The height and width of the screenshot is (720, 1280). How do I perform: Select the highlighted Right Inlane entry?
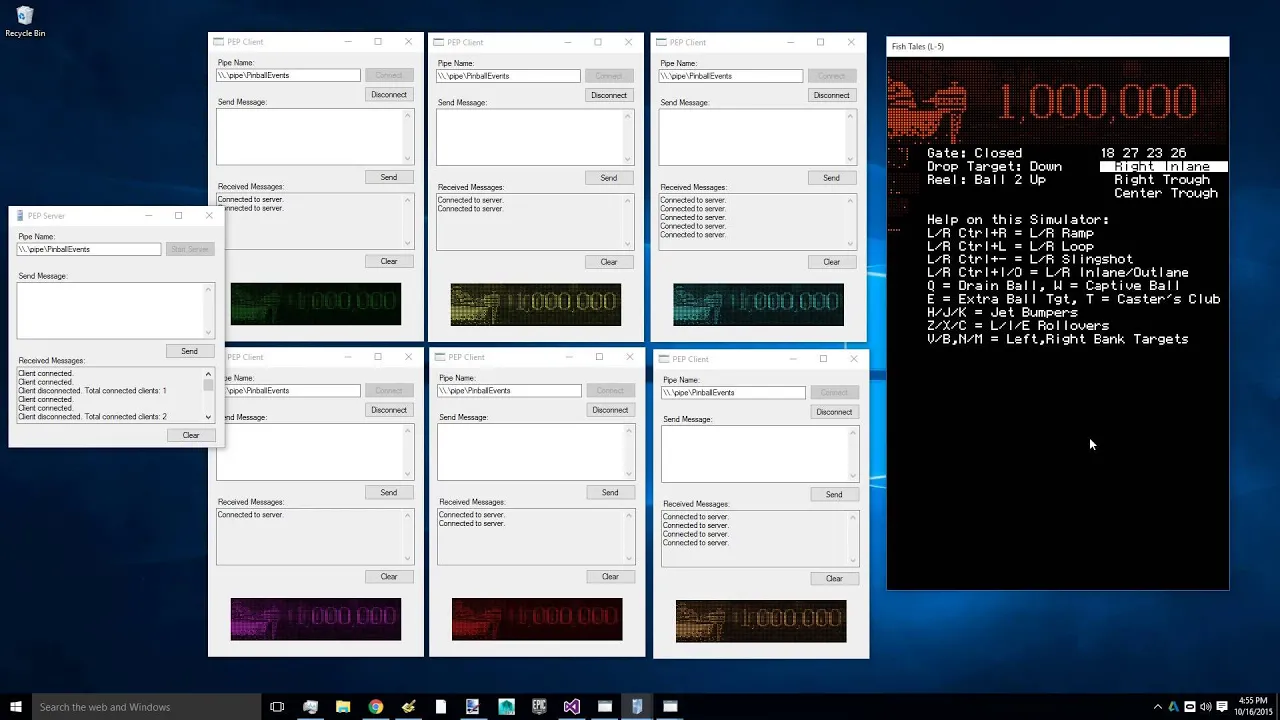1163,166
